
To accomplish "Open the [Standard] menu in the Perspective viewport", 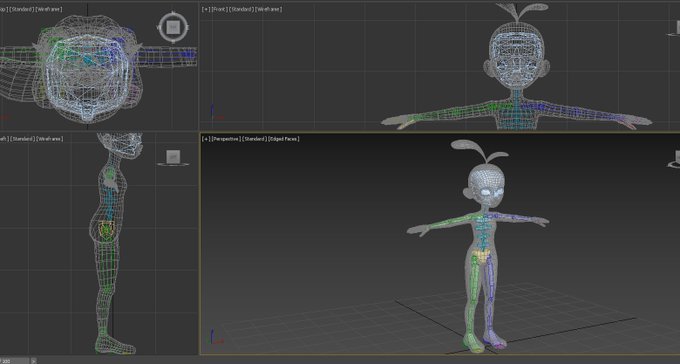I will point(254,139).
